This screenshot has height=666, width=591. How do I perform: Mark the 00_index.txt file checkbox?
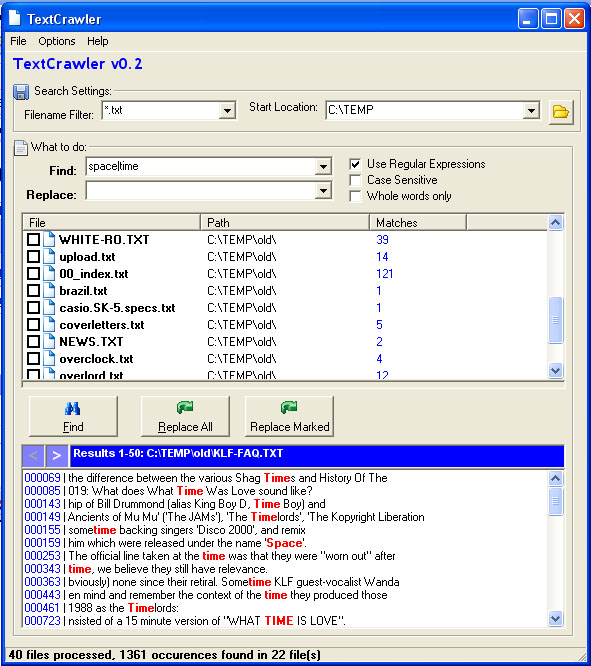click(x=33, y=274)
